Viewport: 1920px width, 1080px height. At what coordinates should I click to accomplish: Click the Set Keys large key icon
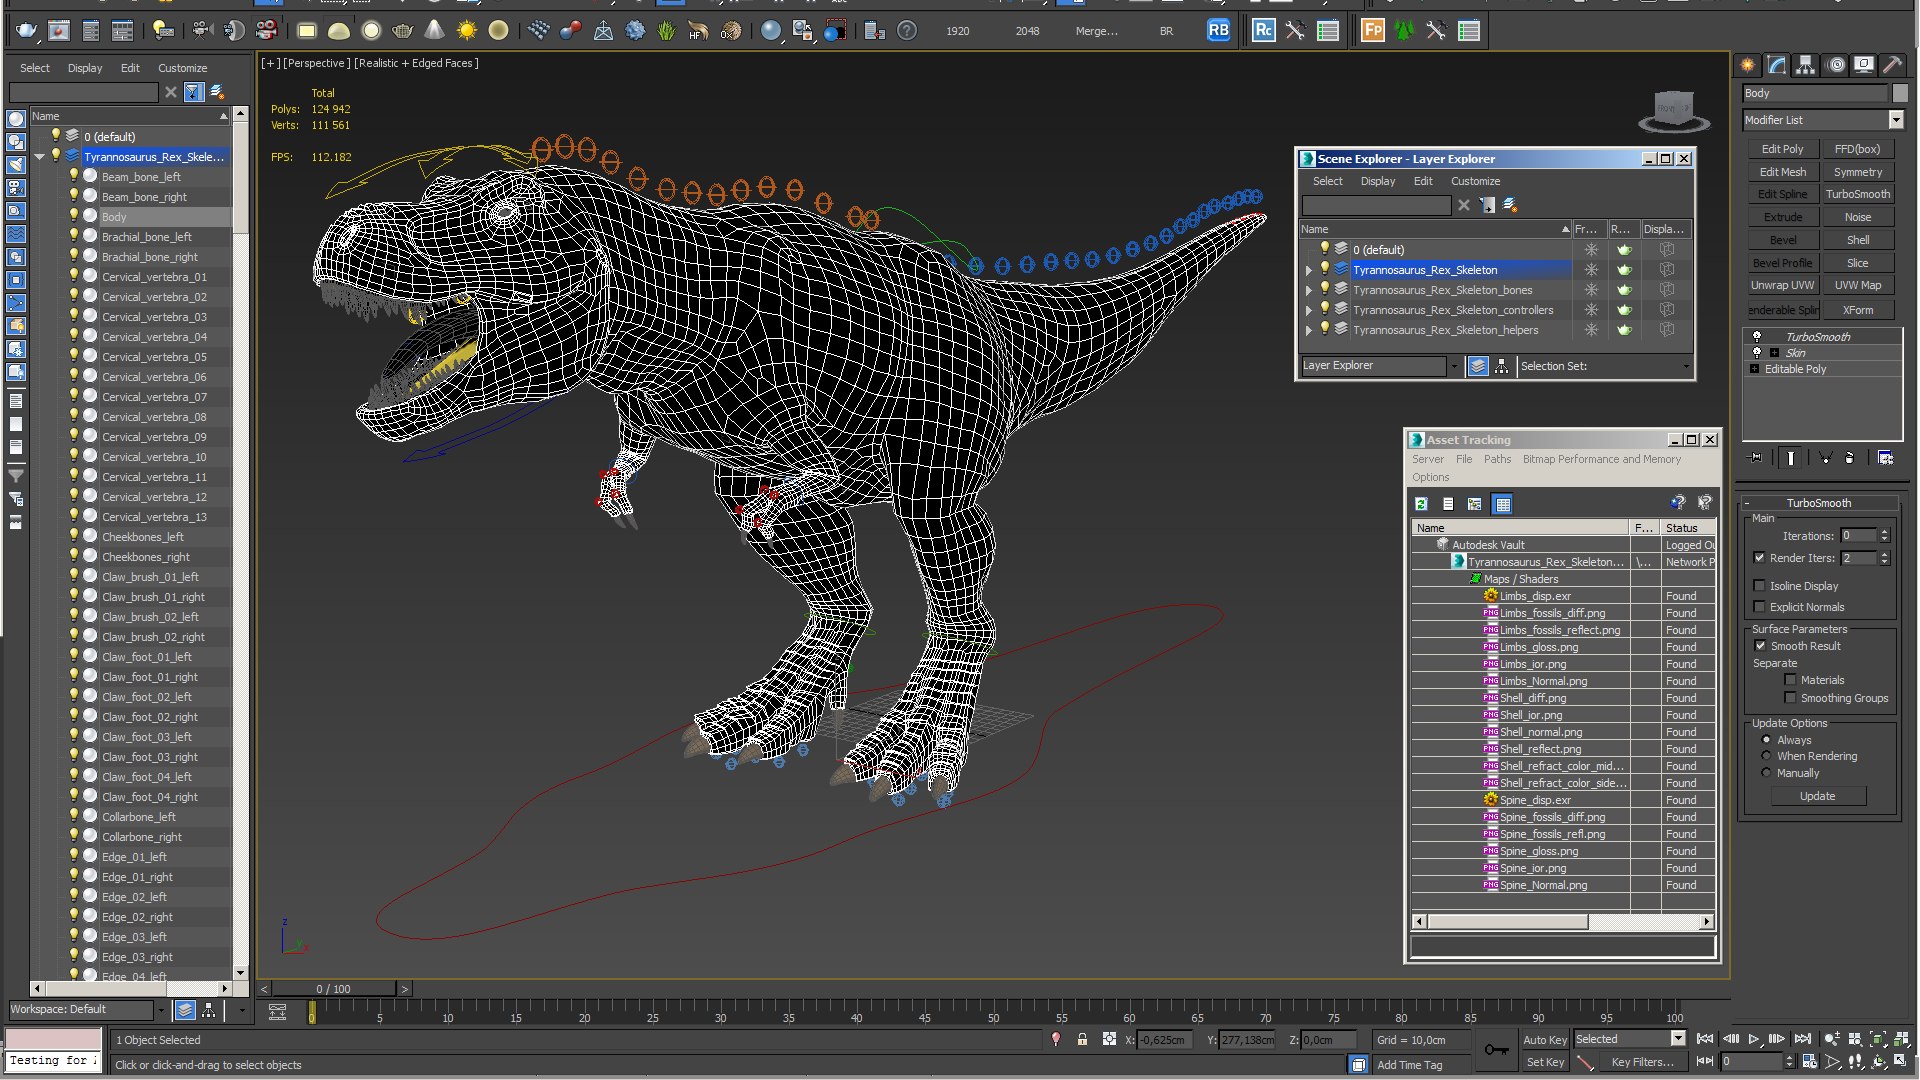click(x=1496, y=1049)
